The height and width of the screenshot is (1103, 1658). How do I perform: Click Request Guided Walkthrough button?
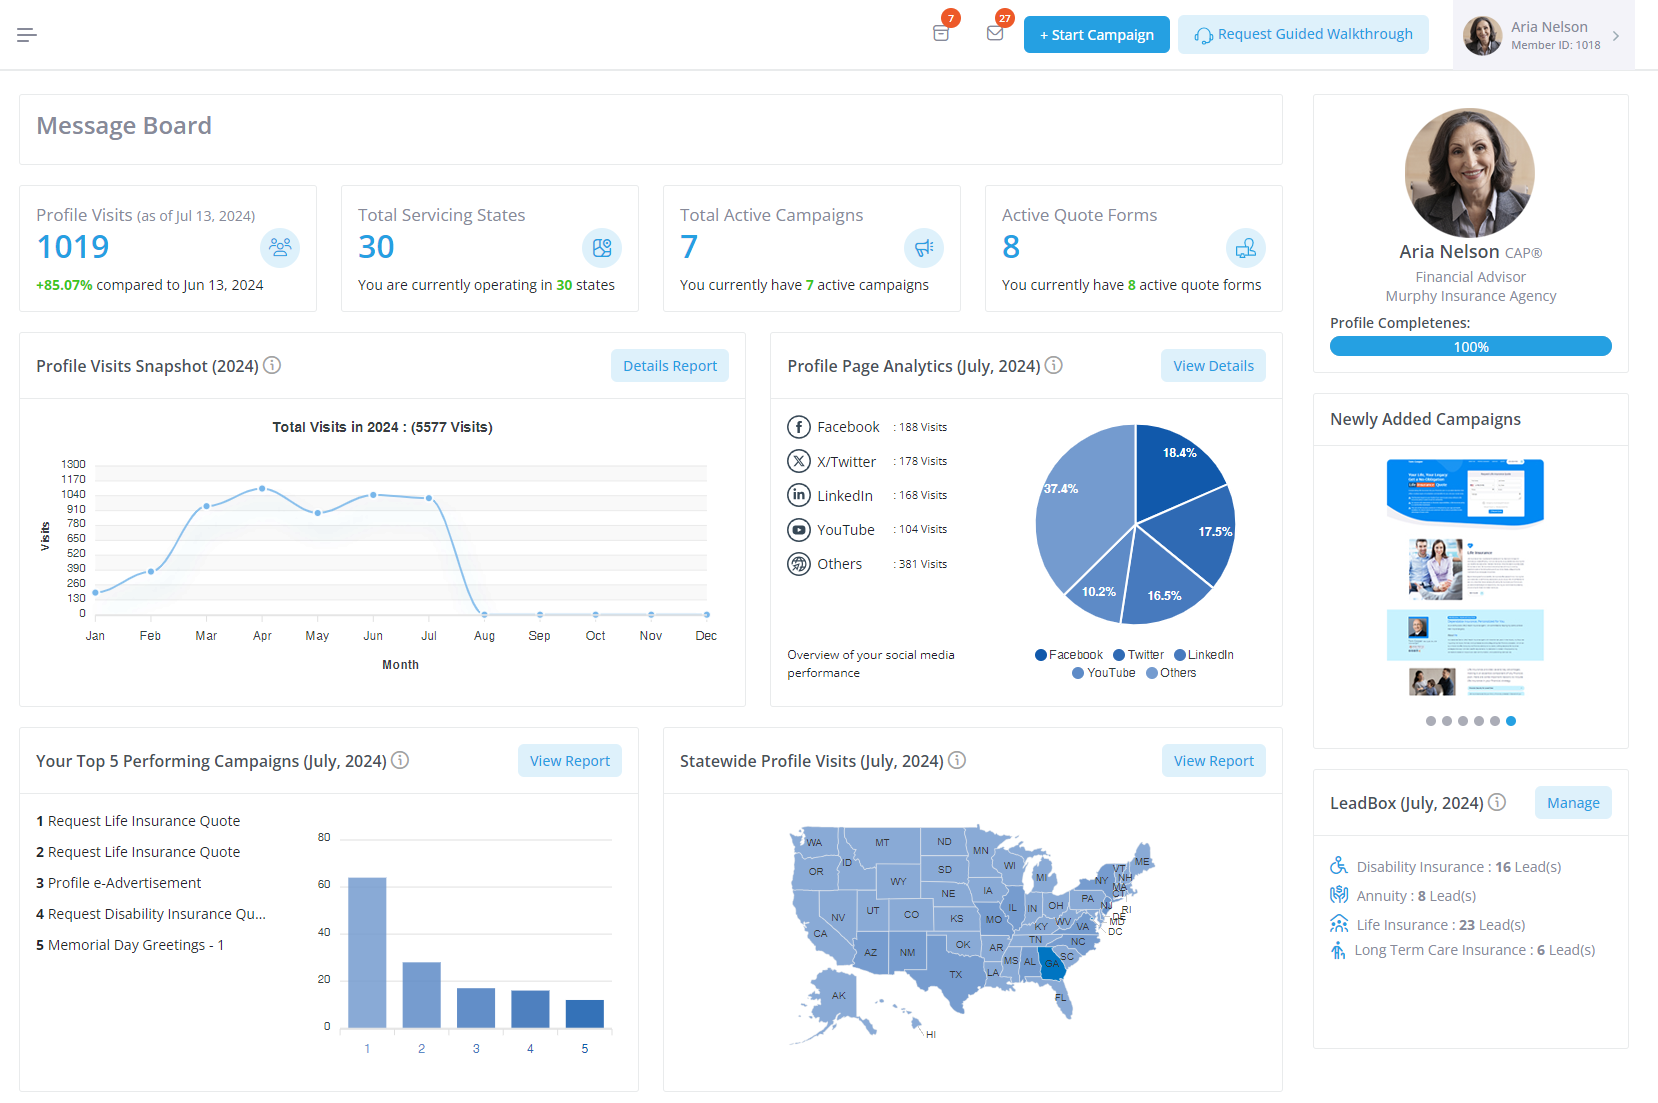1303,34
